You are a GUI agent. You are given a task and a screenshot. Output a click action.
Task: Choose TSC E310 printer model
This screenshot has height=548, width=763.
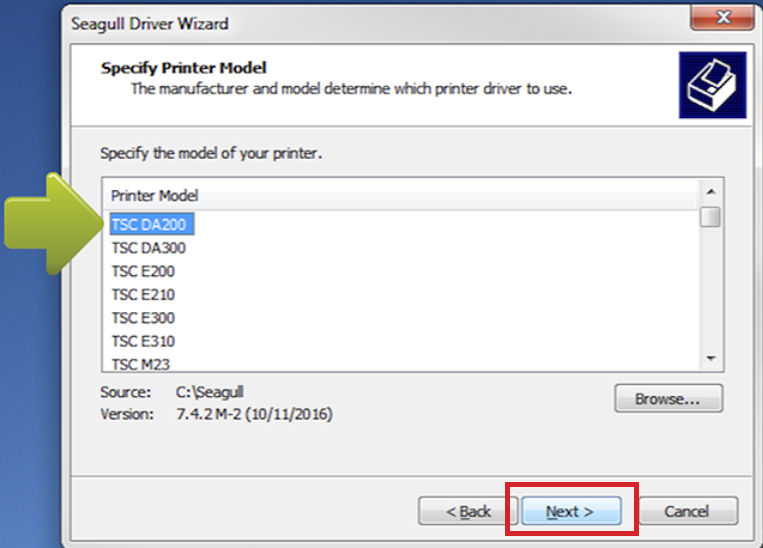(144, 341)
